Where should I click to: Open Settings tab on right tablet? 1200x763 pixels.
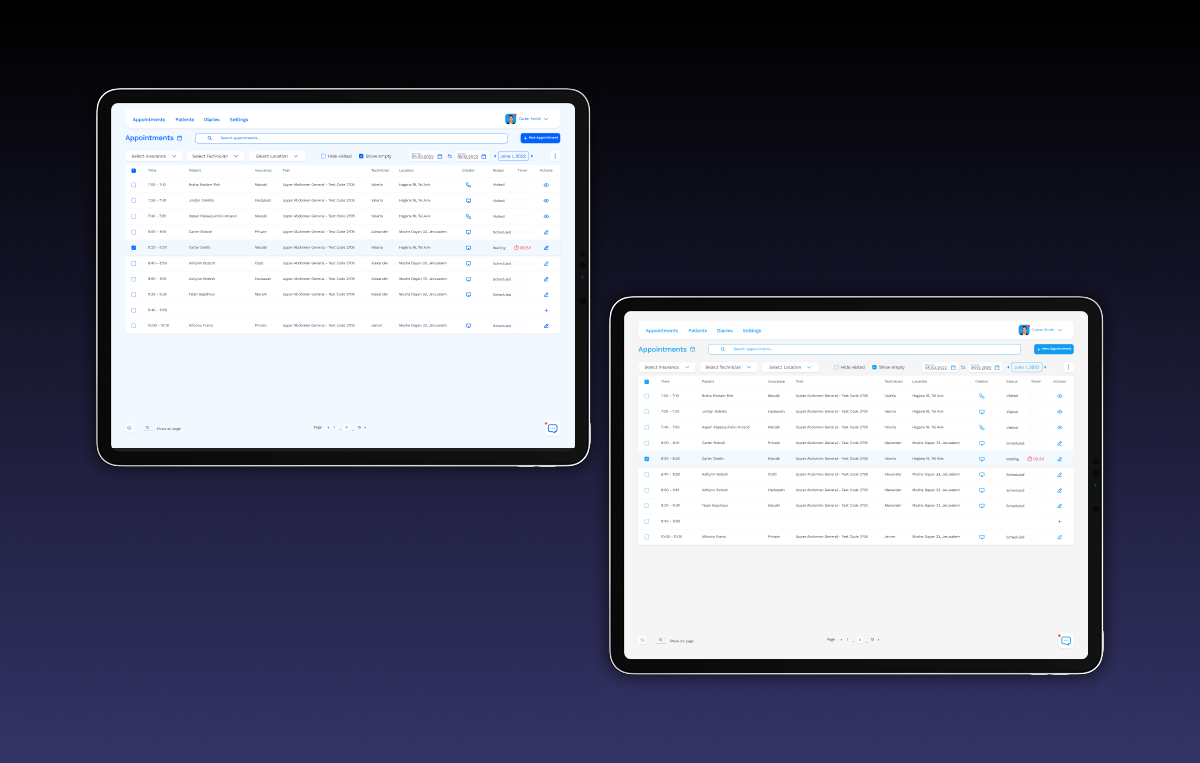[x=752, y=330]
